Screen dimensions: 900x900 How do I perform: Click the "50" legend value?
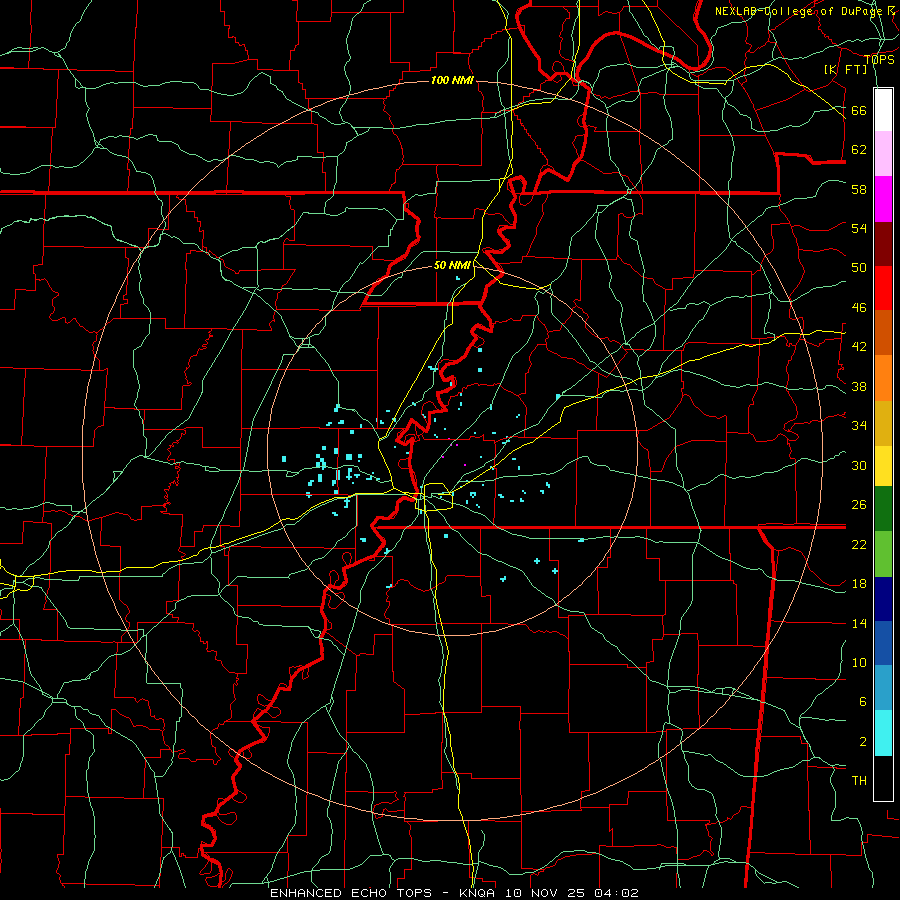click(859, 267)
